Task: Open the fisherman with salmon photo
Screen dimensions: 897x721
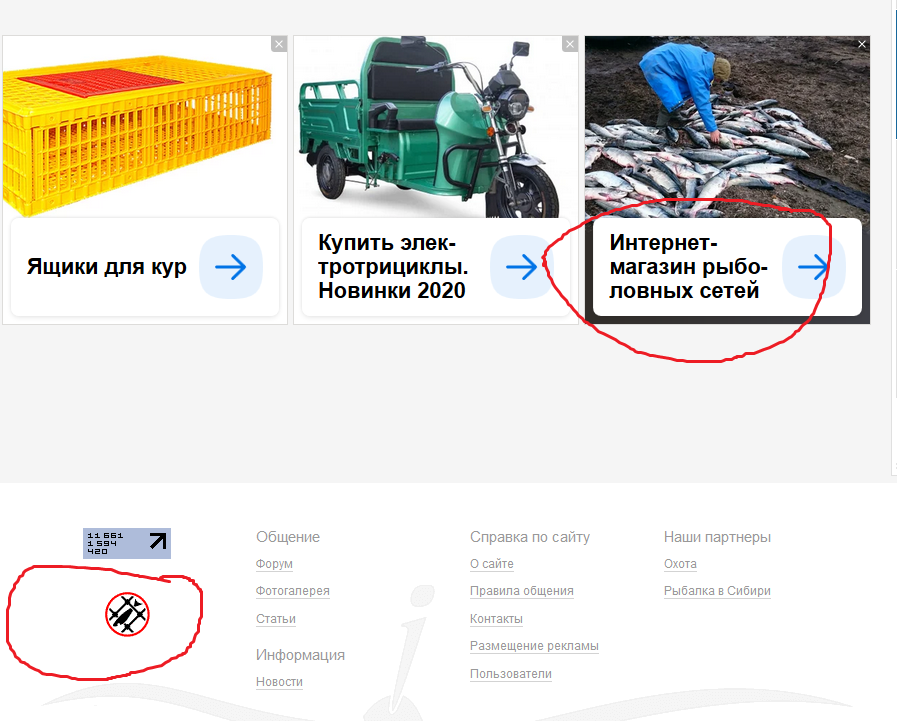Action: [727, 125]
